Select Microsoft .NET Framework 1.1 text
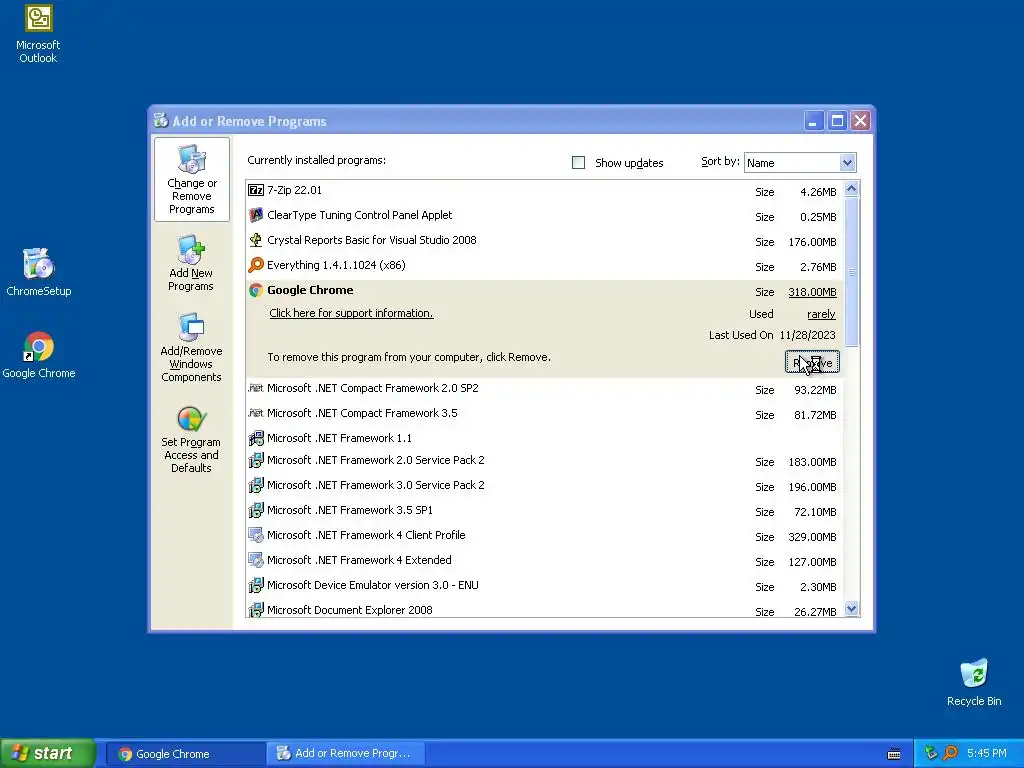 click(339, 438)
